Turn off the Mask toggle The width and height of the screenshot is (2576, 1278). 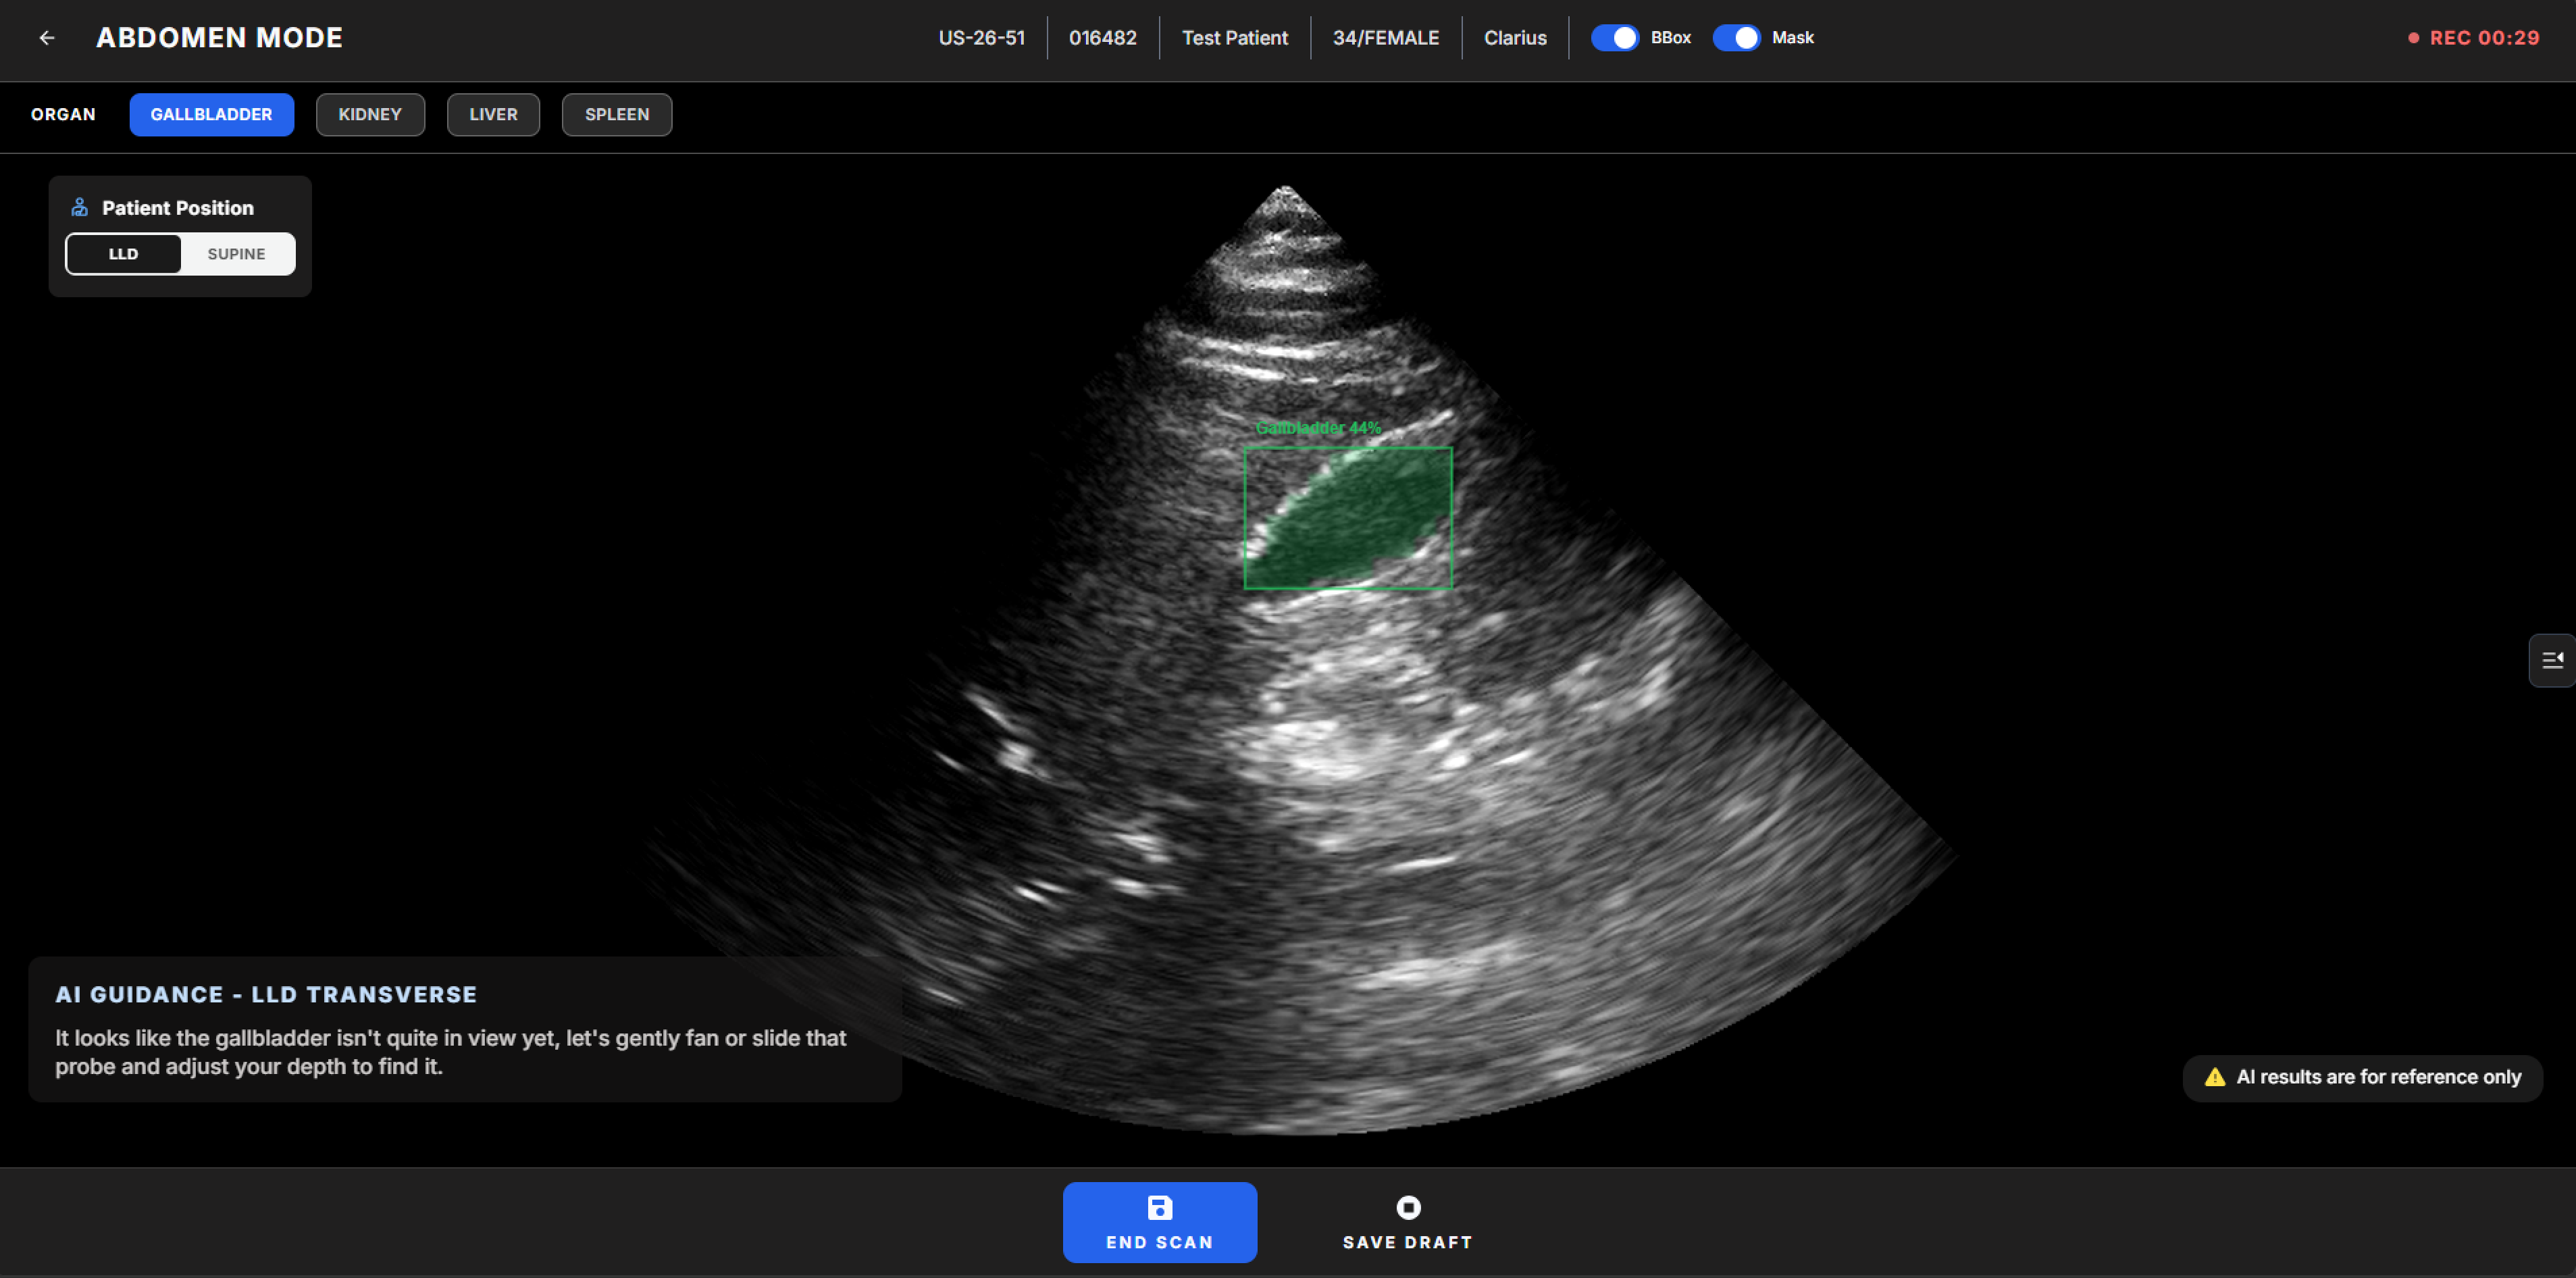[1736, 38]
